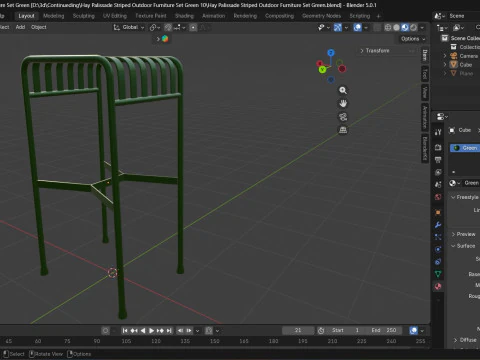Screen dimensions: 480x360
Task: Click the End frame field showing 250
Action: click(x=384, y=330)
